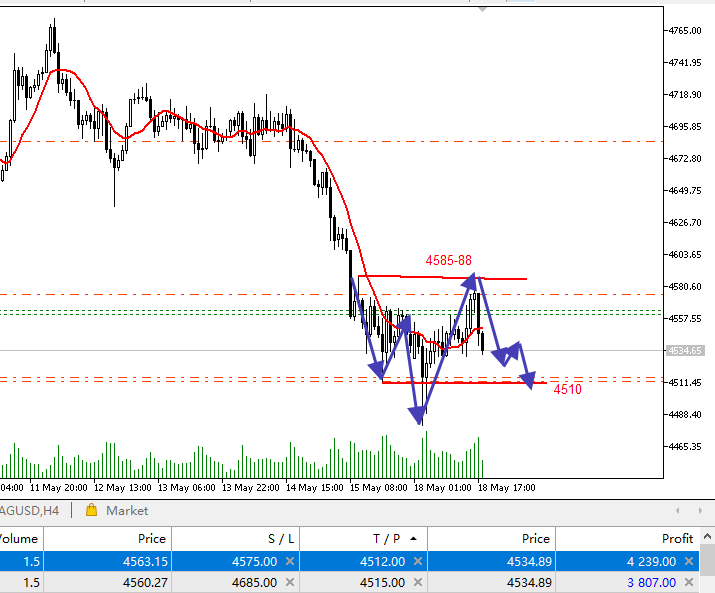Click the trade list scrollbar up arrow

707,536
